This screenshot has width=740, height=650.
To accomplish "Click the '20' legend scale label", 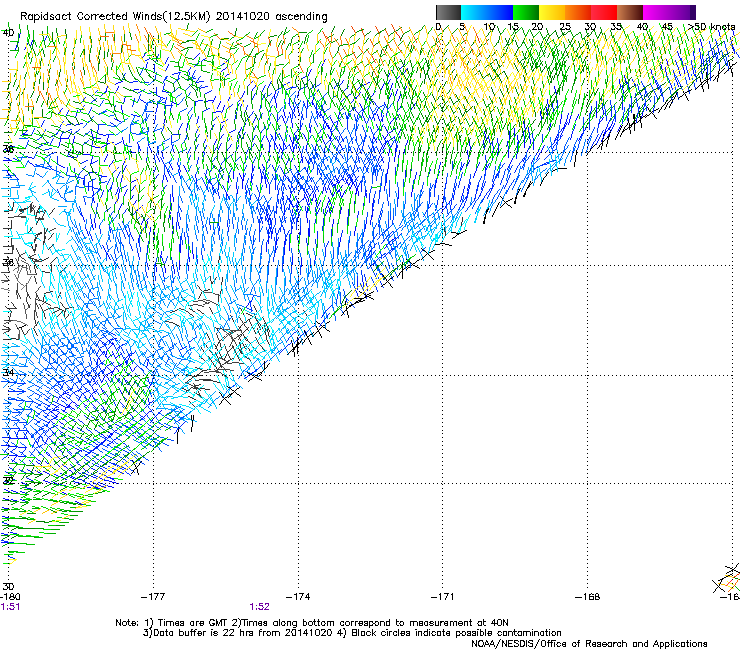I will [x=537, y=27].
